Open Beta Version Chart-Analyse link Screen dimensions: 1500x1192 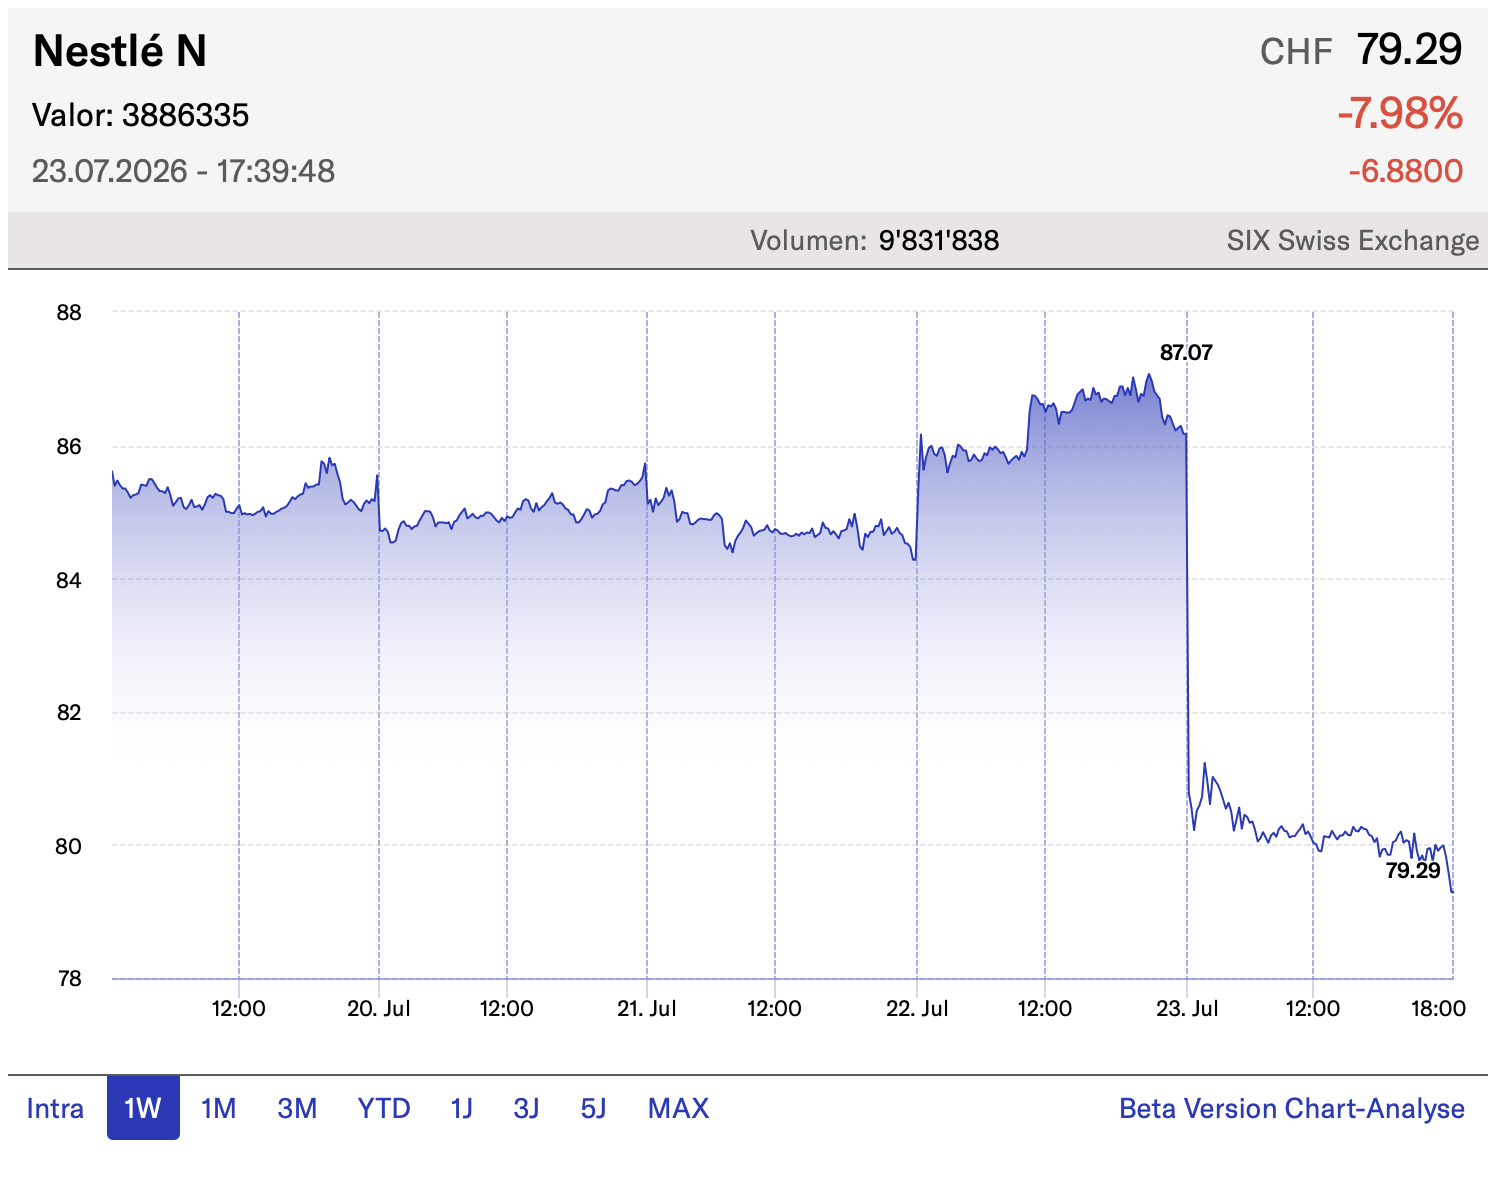point(1292,1108)
